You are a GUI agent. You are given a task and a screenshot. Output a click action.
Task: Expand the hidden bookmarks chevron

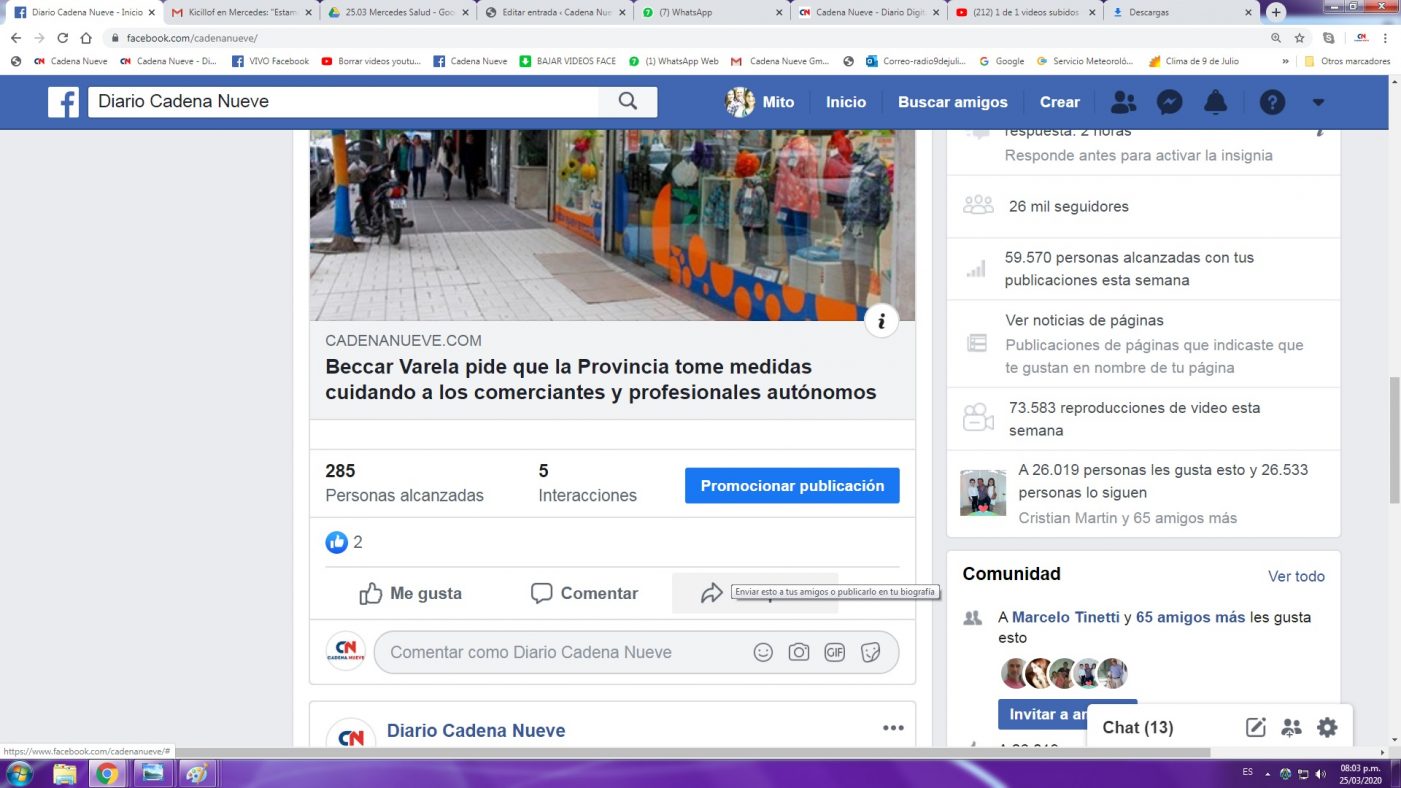coord(1285,61)
